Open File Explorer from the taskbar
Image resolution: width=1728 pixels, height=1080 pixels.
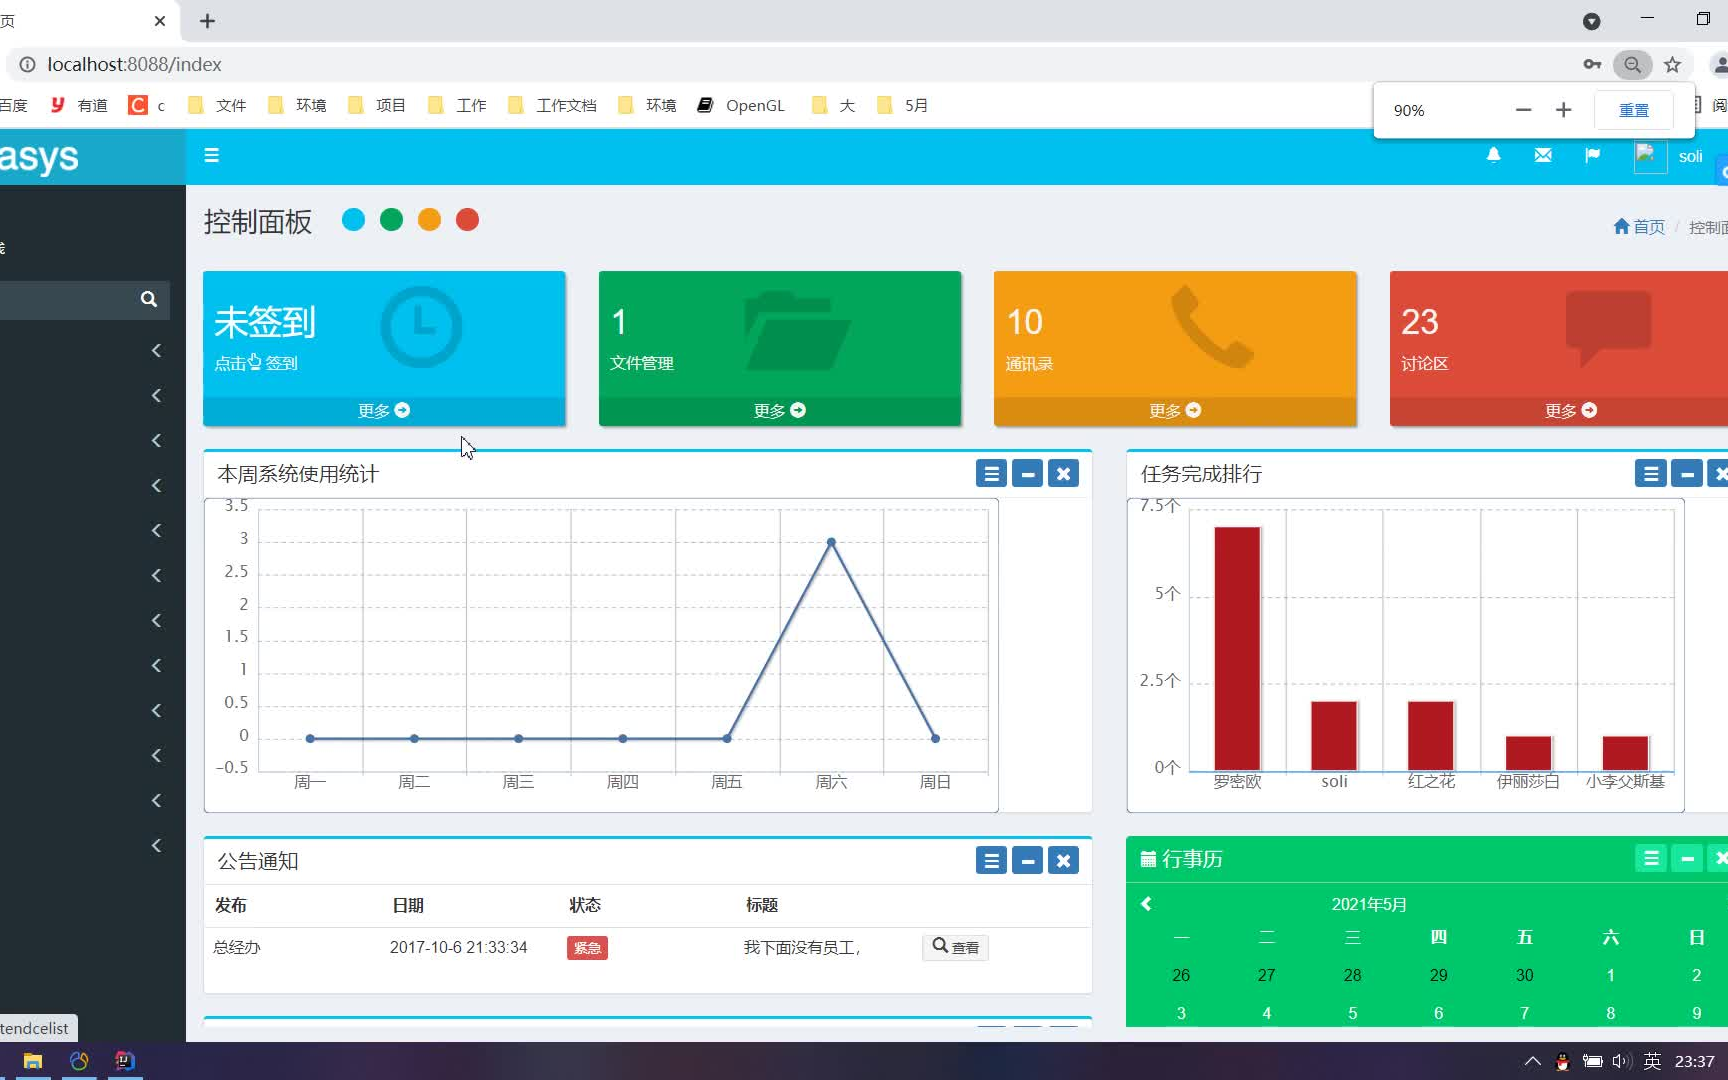(x=33, y=1061)
